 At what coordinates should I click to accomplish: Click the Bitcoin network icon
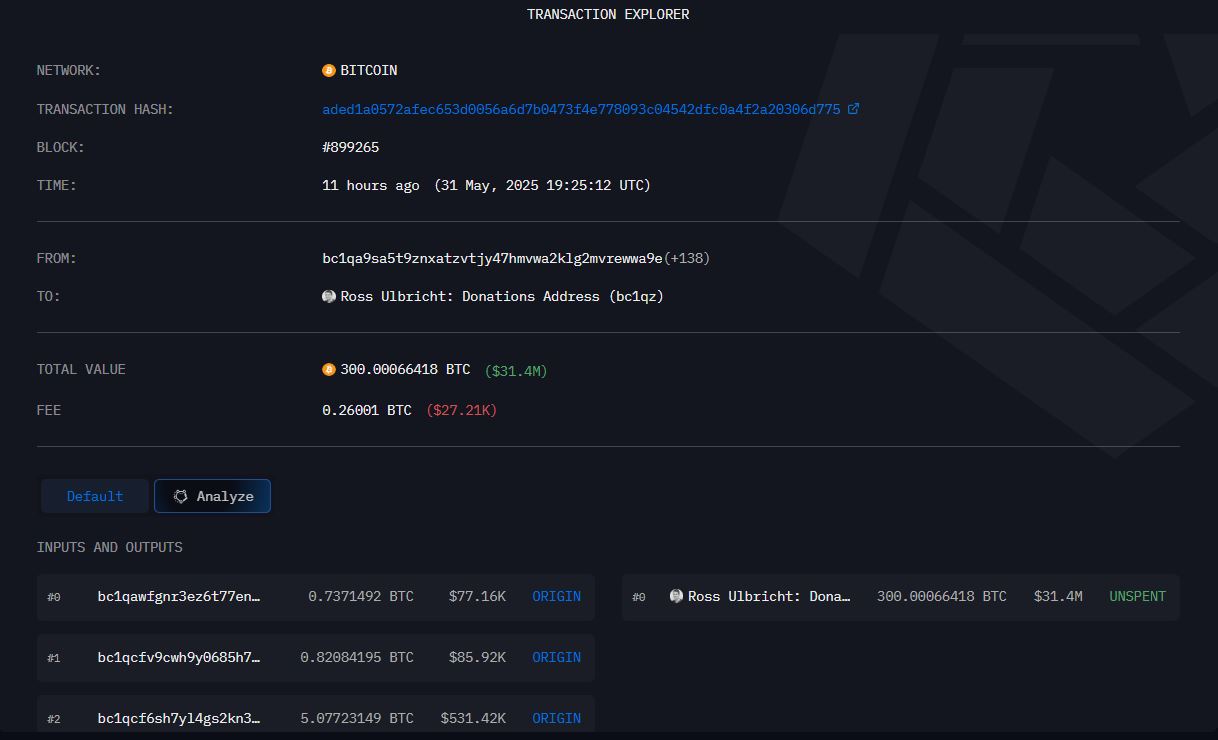[329, 70]
